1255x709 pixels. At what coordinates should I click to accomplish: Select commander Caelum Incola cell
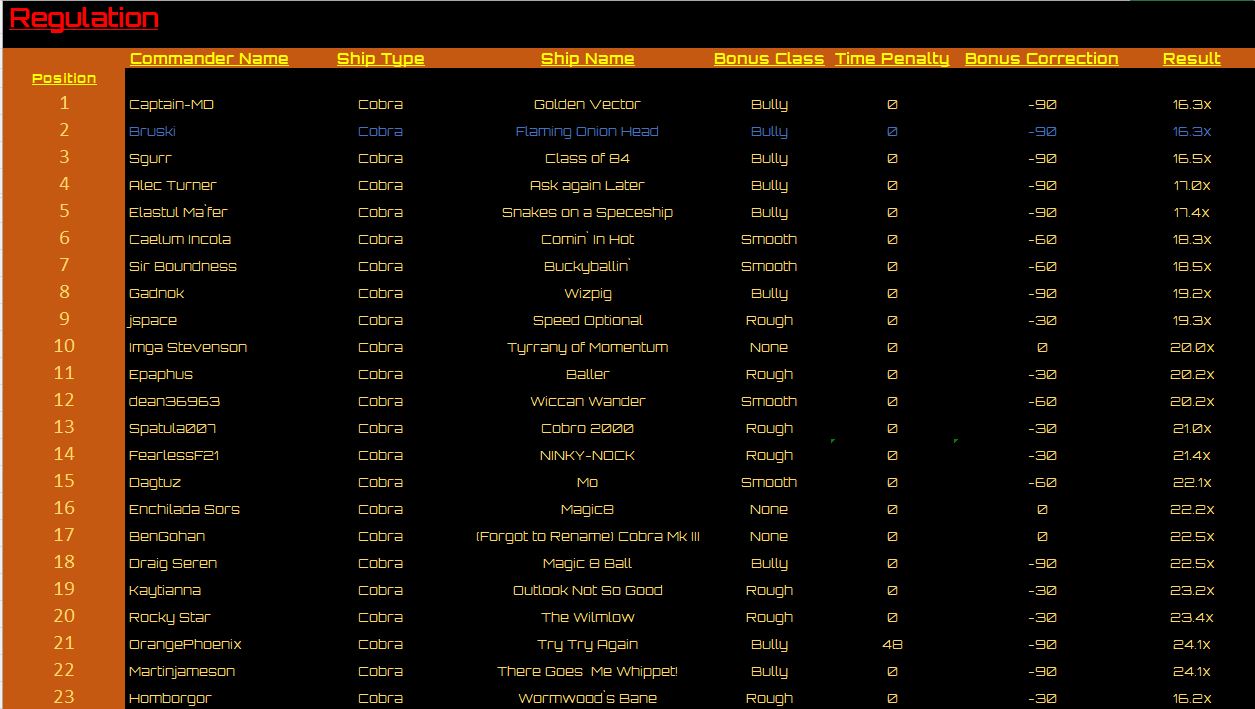click(x=180, y=239)
